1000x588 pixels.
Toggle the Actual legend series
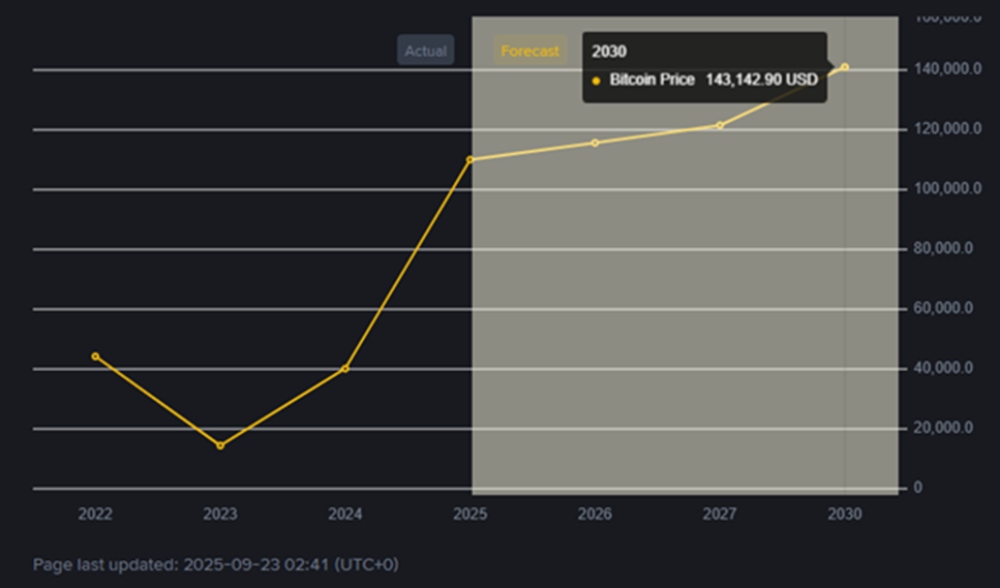(425, 51)
